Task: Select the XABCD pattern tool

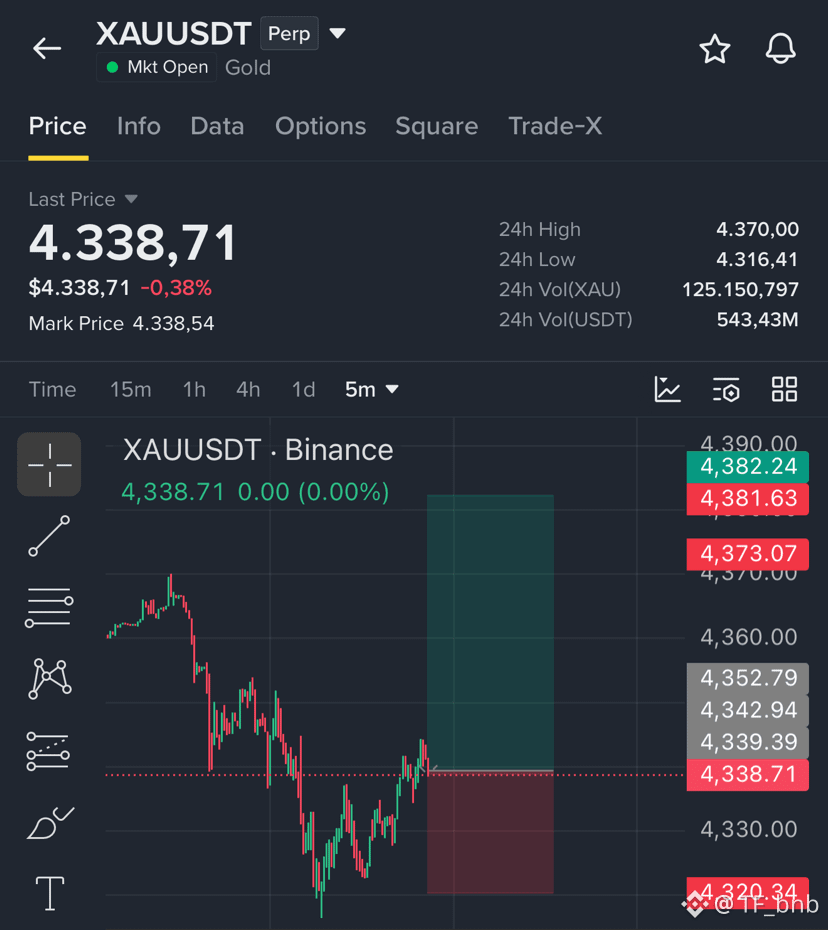Action: pyautogui.click(x=50, y=679)
